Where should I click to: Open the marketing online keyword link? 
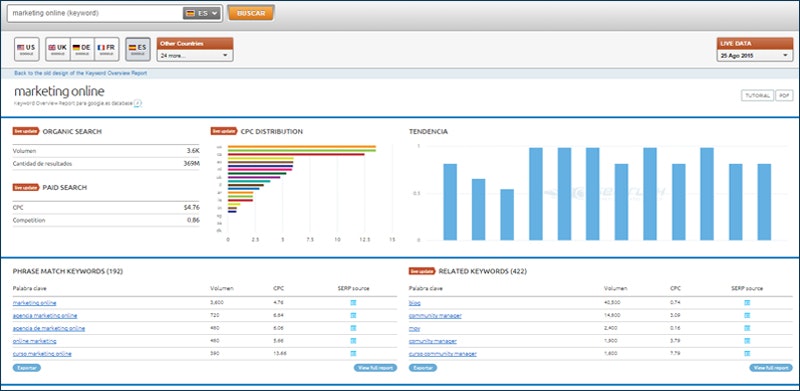(x=35, y=303)
